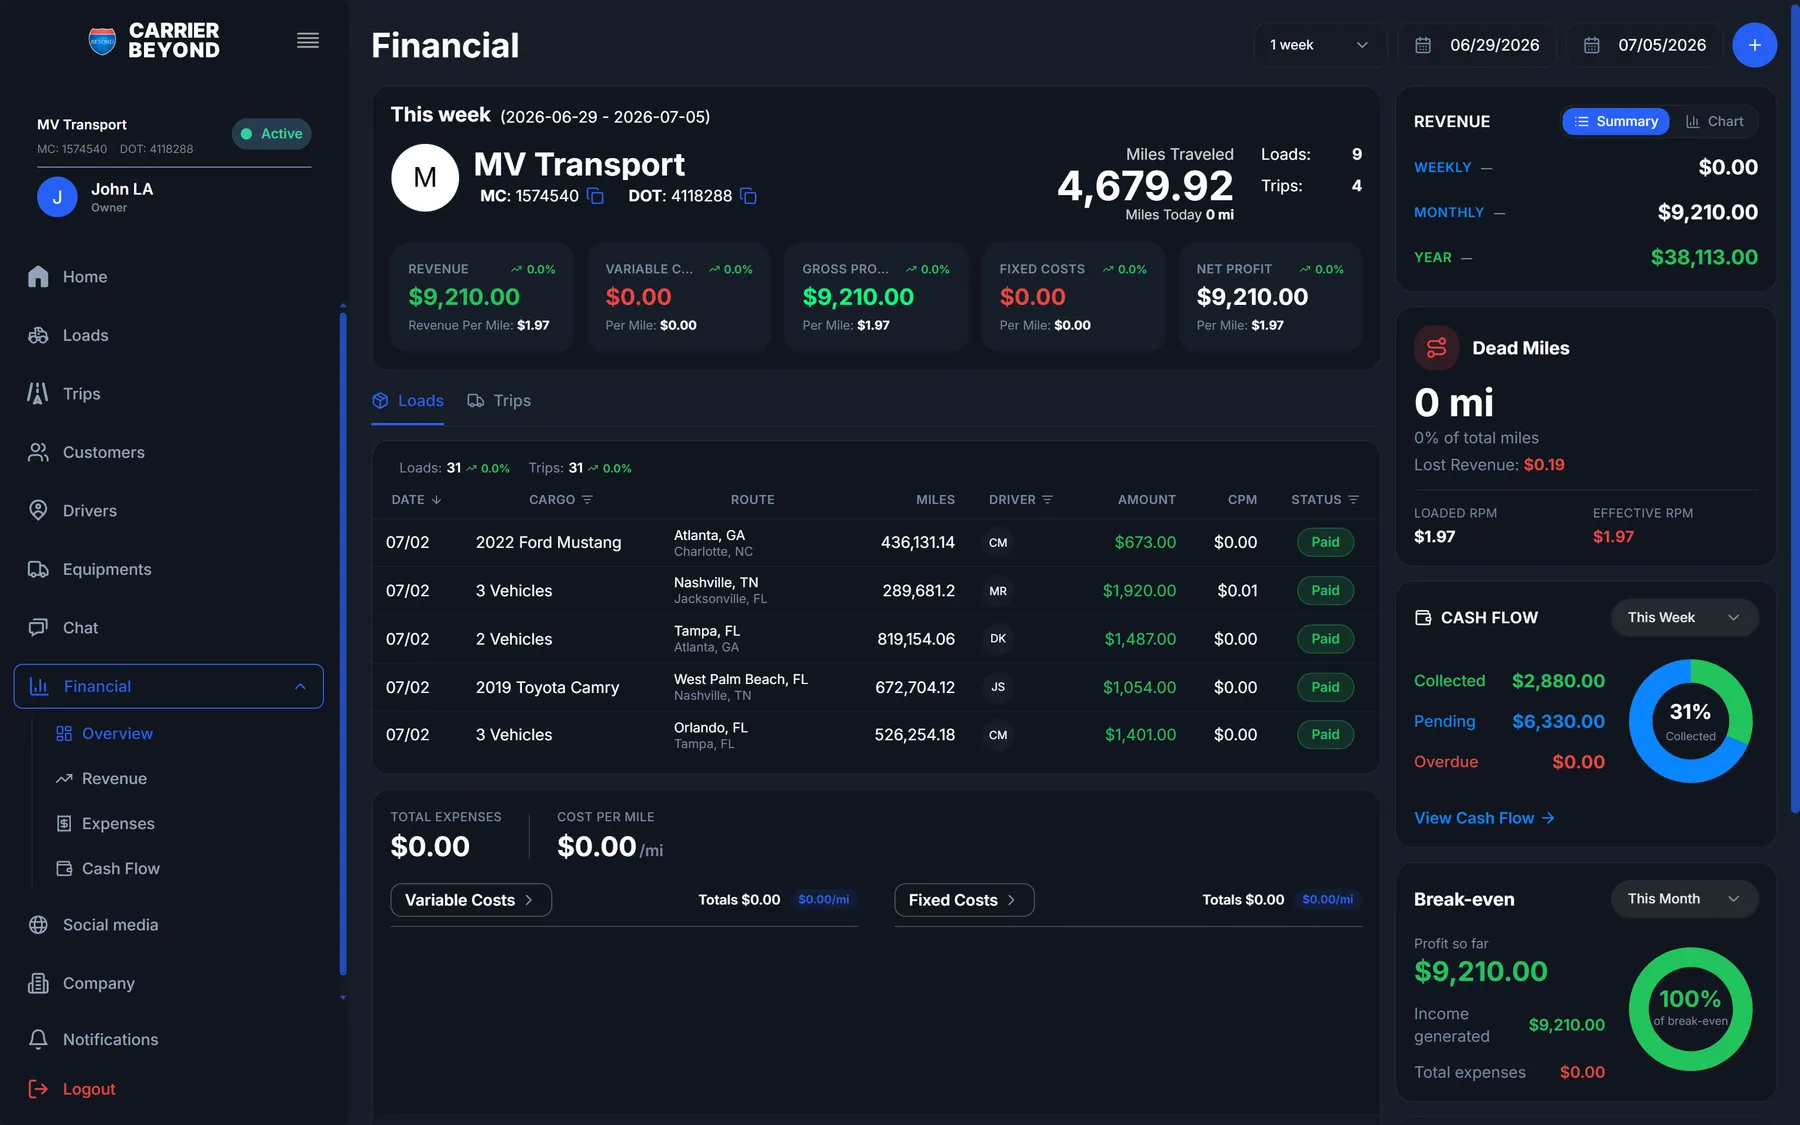1800x1125 pixels.
Task: Follow the View Cash Flow link
Action: click(1484, 818)
